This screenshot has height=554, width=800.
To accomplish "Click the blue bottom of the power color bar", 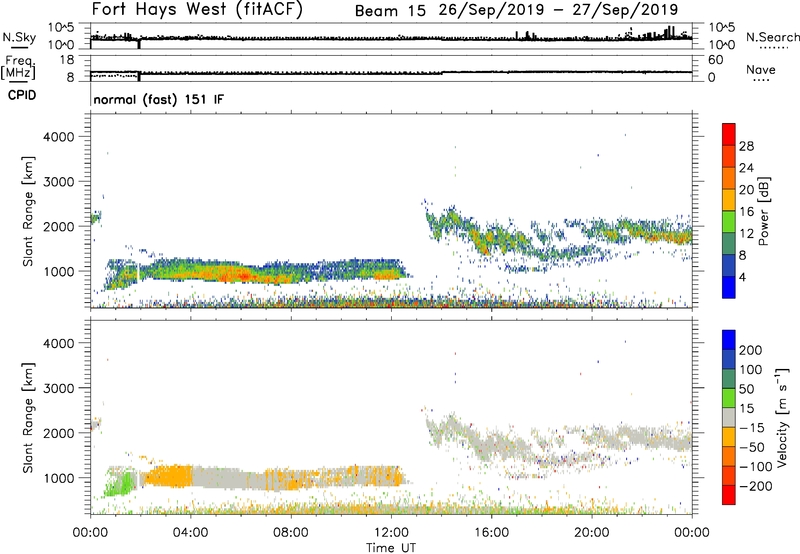I will coord(729,287).
